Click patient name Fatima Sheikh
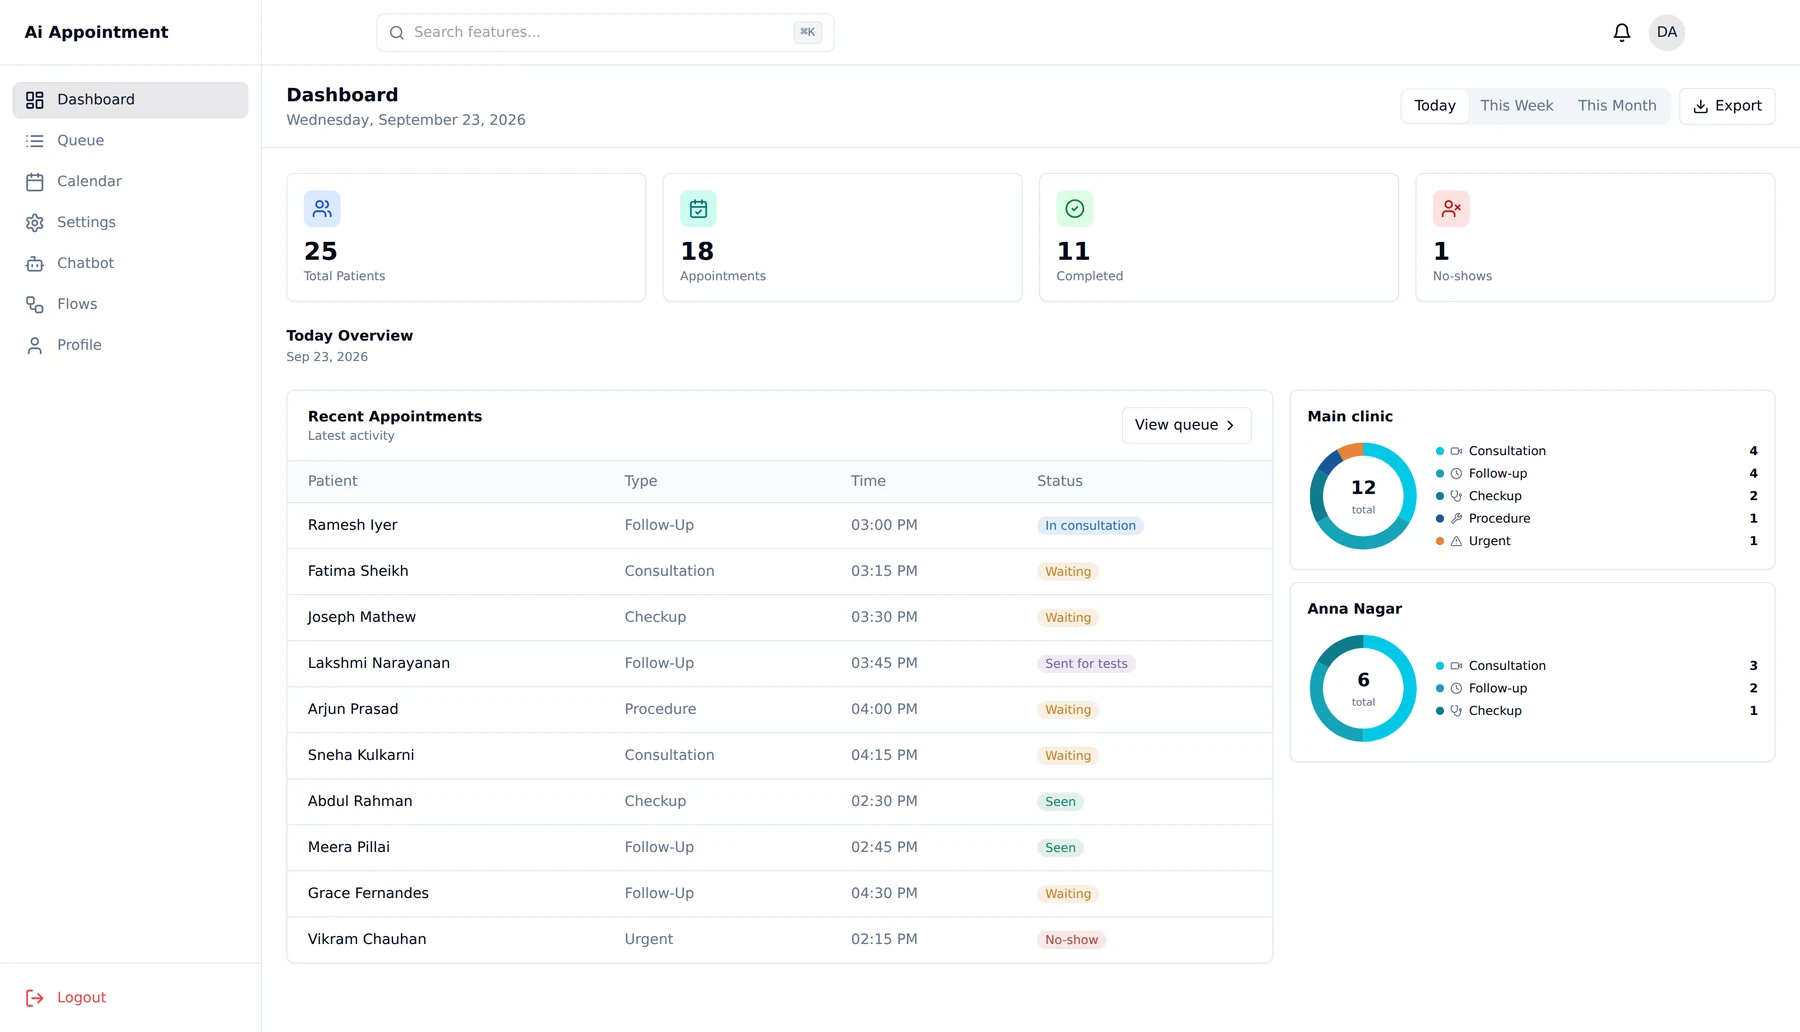Image resolution: width=1800 pixels, height=1032 pixels. click(358, 572)
